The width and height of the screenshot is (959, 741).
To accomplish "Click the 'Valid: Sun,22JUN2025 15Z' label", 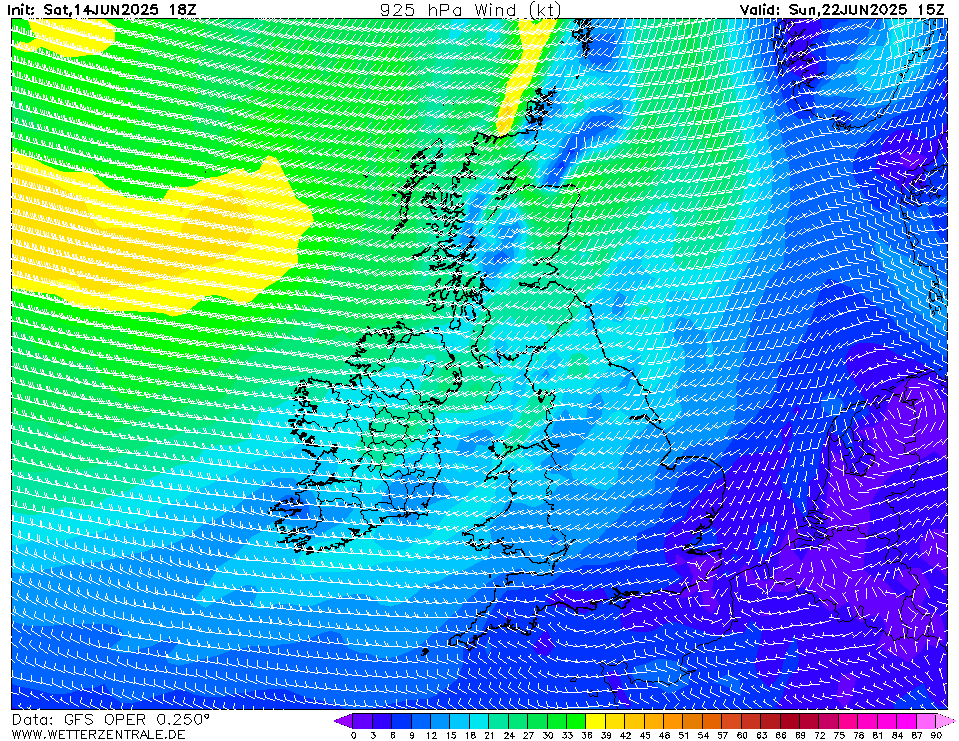I will click(842, 10).
